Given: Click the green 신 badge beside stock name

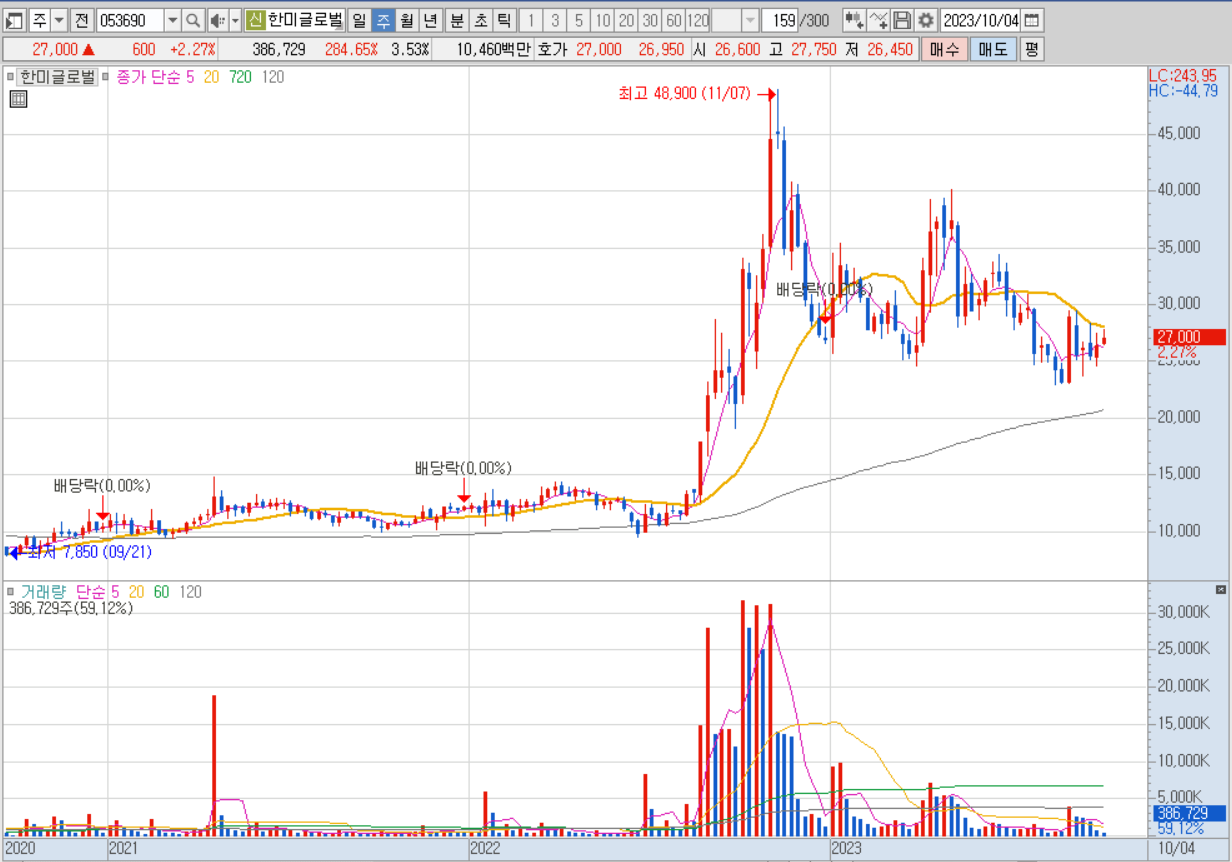Looking at the screenshot, I should click(x=255, y=20).
